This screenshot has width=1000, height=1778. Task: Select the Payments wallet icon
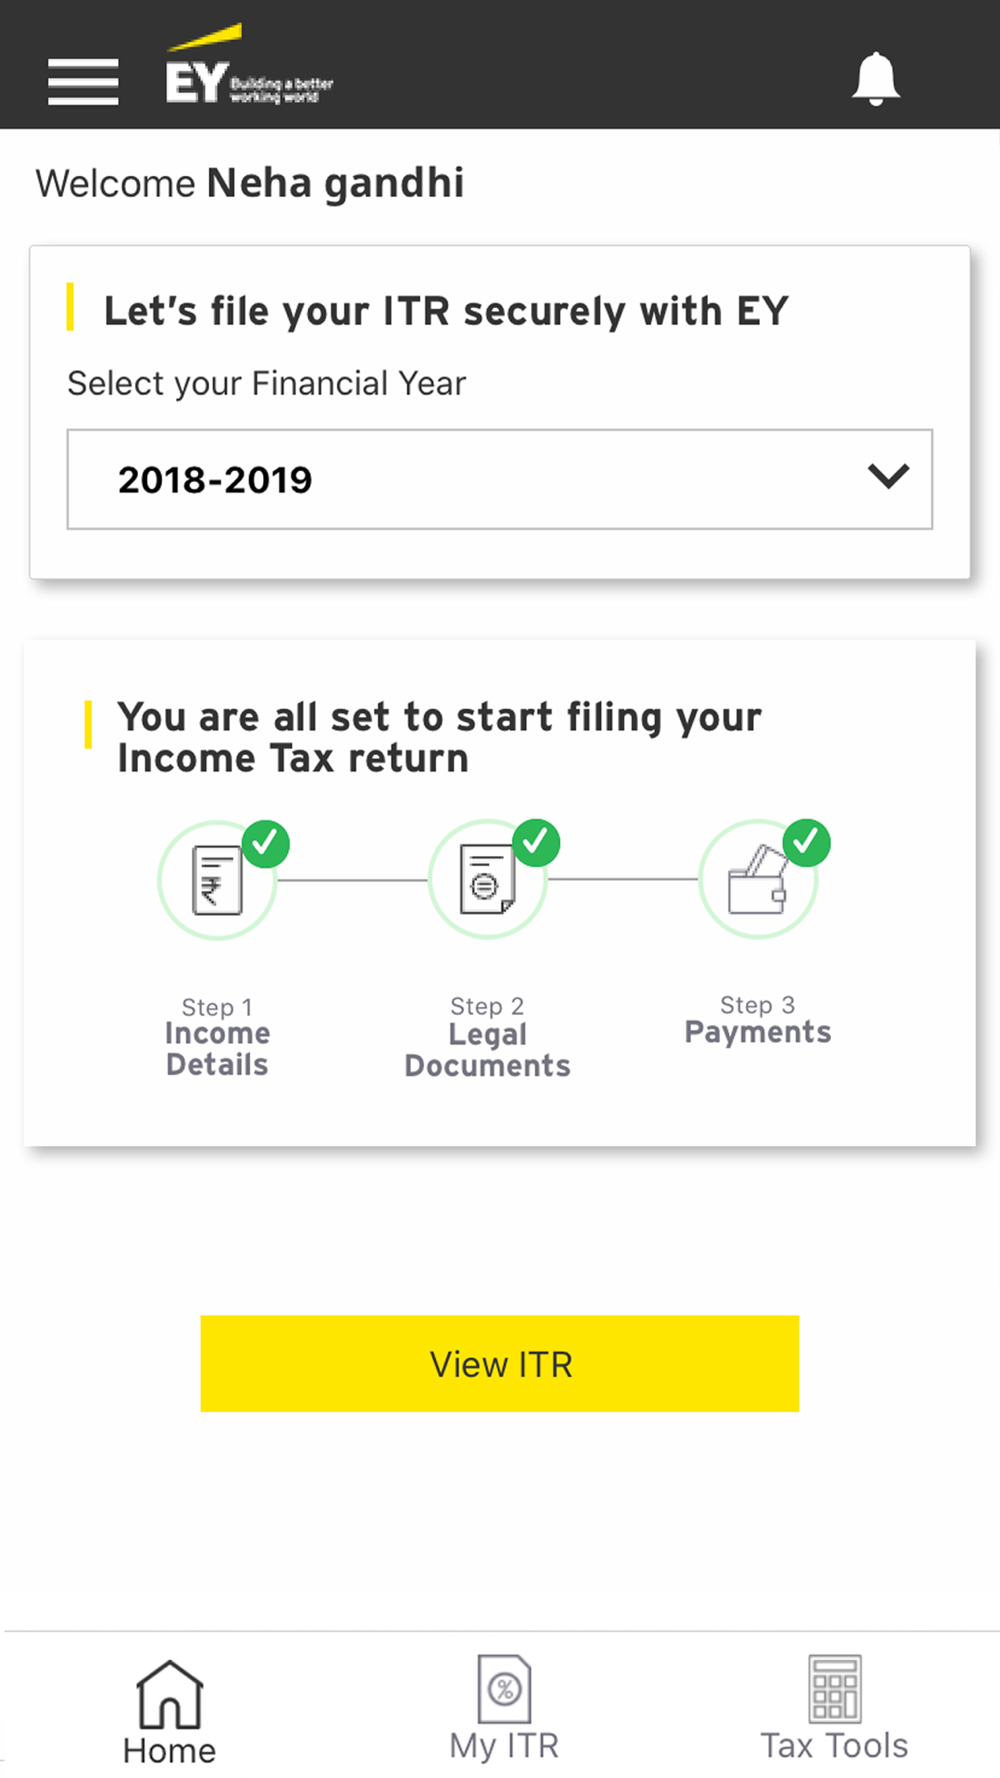tap(757, 880)
